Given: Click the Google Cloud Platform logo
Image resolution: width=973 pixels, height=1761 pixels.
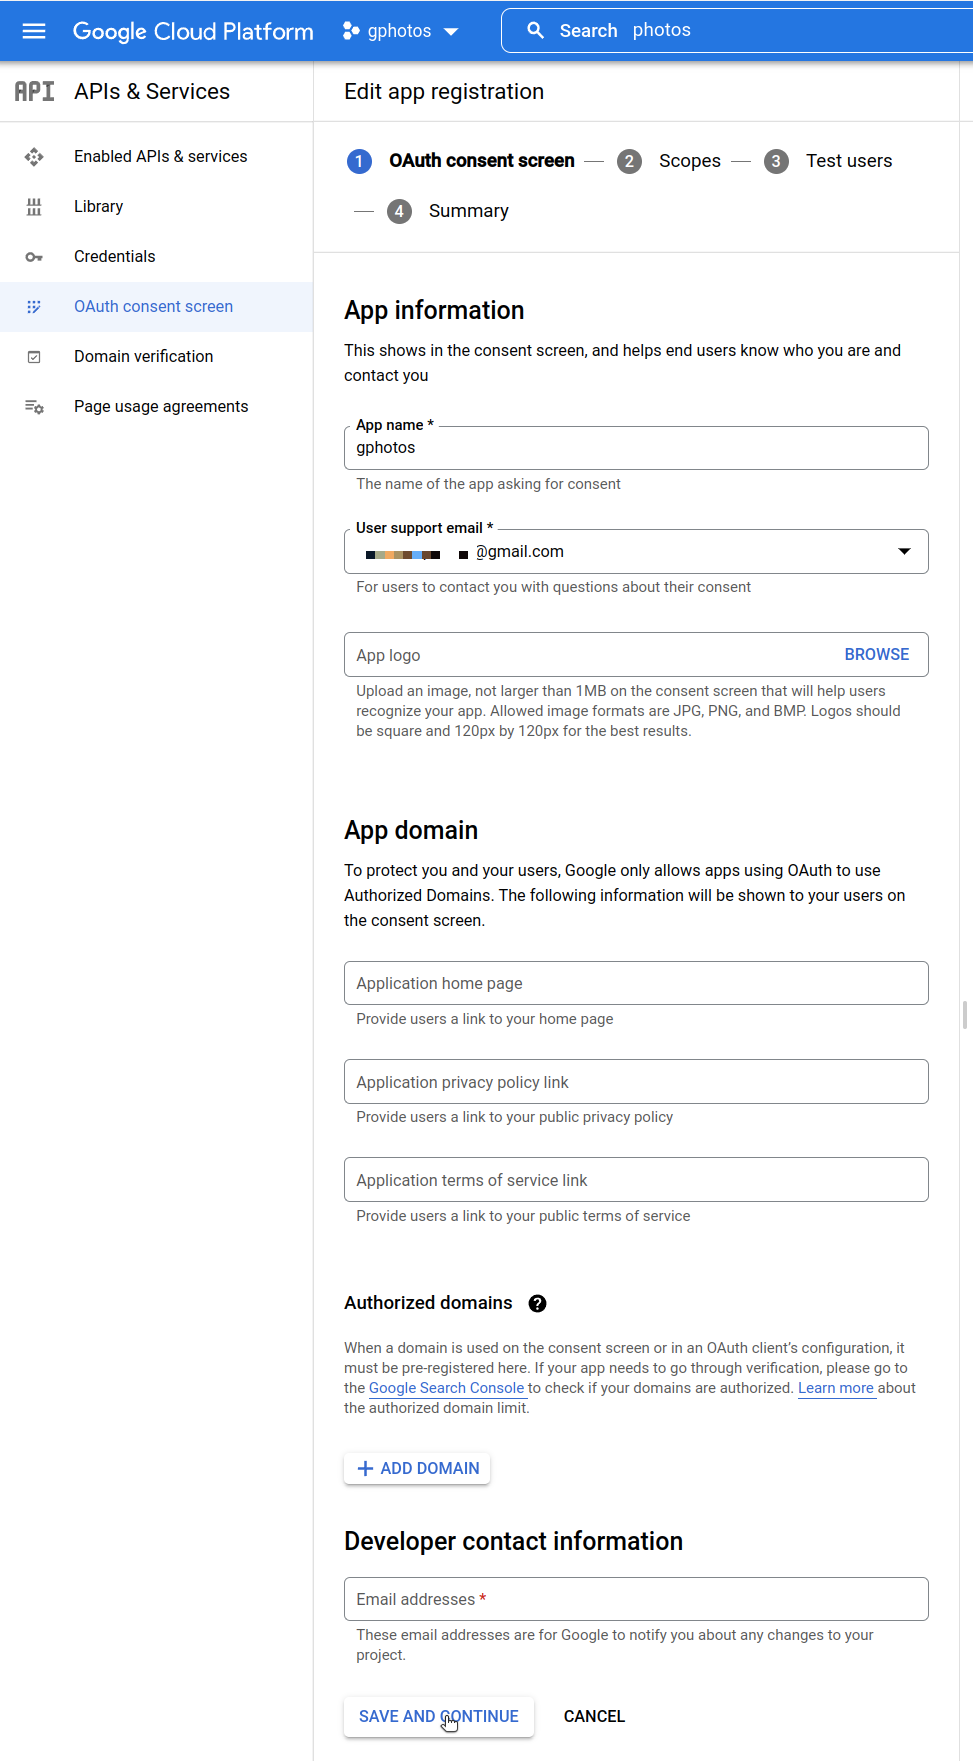Looking at the screenshot, I should pos(192,31).
